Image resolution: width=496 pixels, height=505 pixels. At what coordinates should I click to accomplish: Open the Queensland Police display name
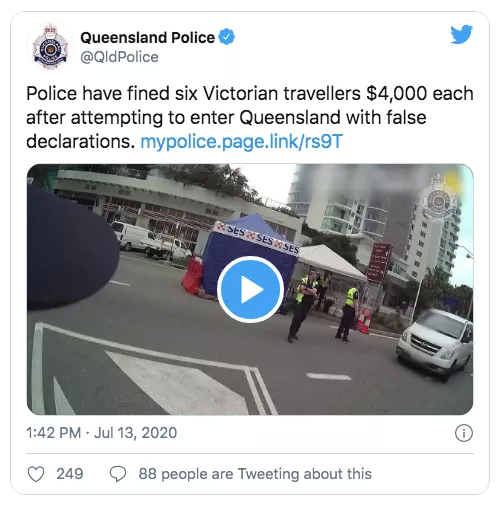pos(147,37)
